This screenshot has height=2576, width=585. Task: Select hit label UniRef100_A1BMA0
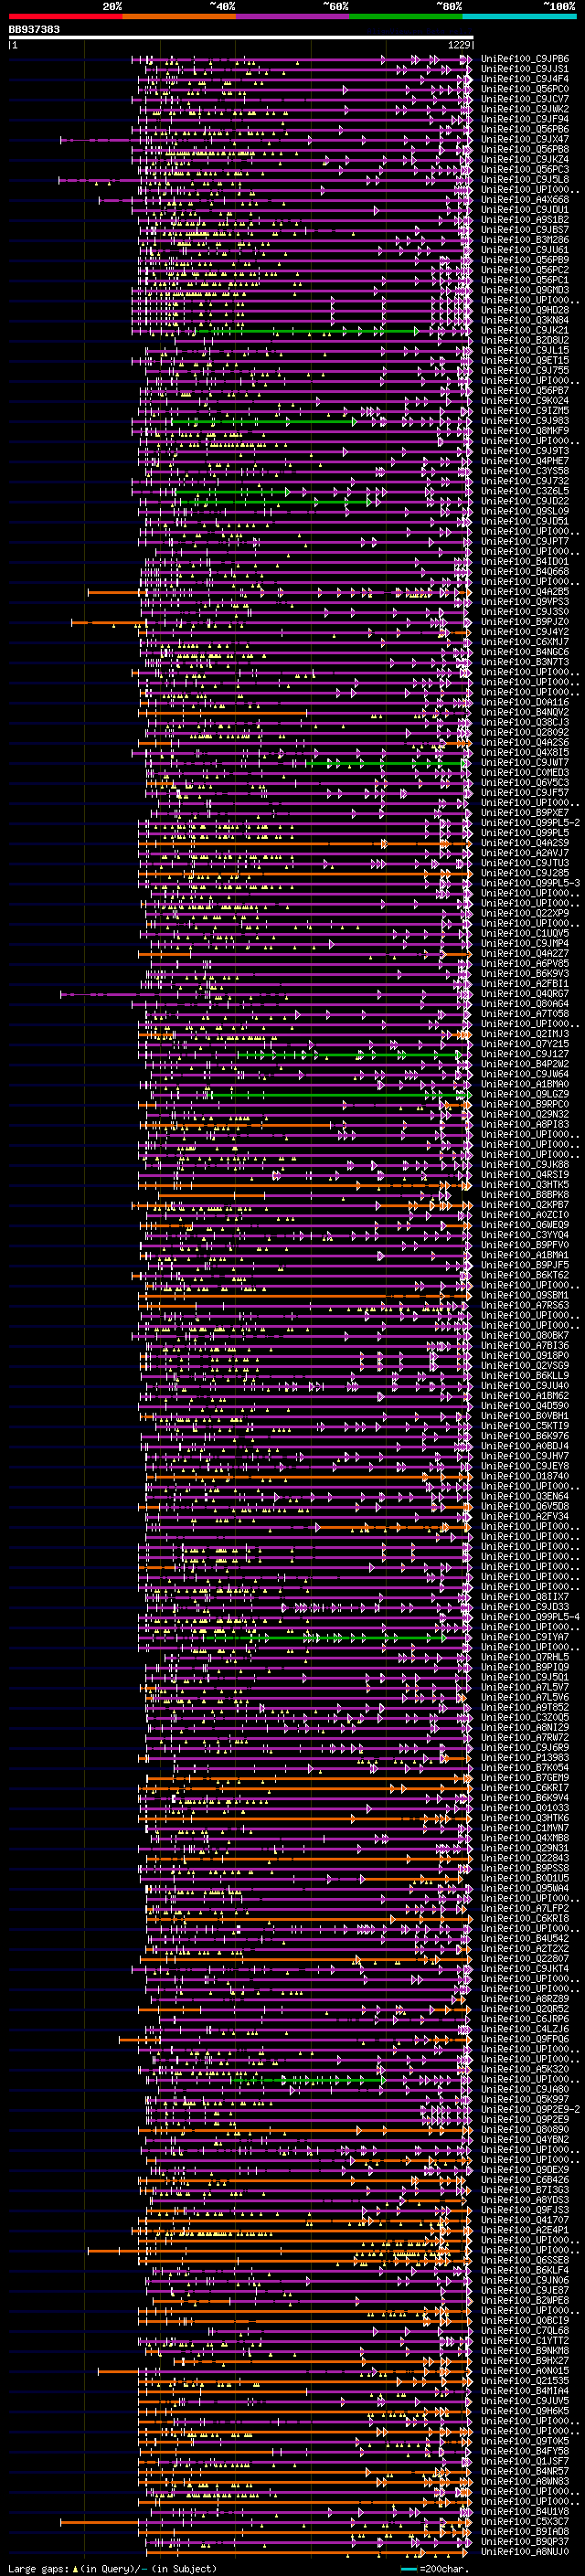click(524, 1084)
